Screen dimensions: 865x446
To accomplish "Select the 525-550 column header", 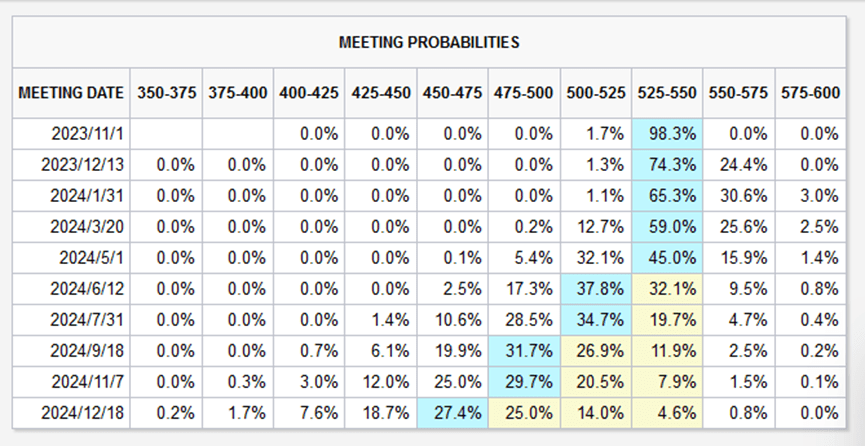I will pos(667,93).
